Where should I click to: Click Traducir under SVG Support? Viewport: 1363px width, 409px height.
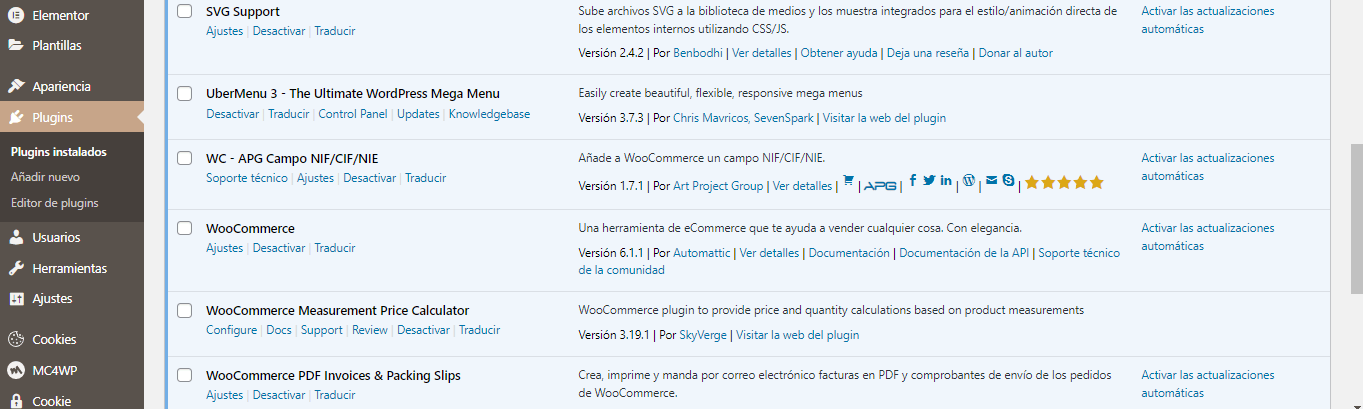click(x=334, y=31)
